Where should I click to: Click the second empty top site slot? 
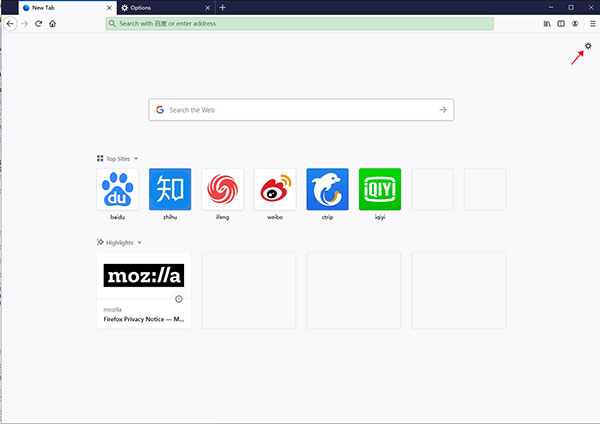(485, 189)
